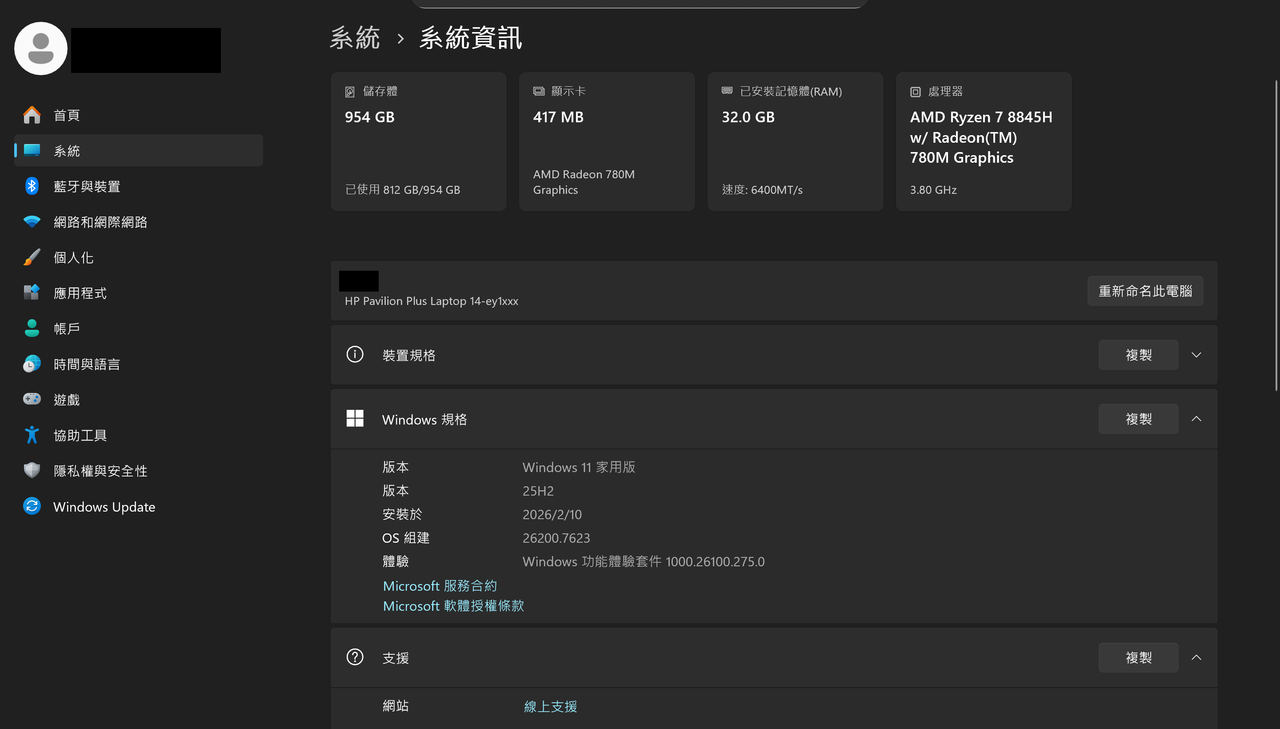This screenshot has height=729, width=1280.
Task: Click 複製 button in 支援 row
Action: pyautogui.click(x=1139, y=657)
